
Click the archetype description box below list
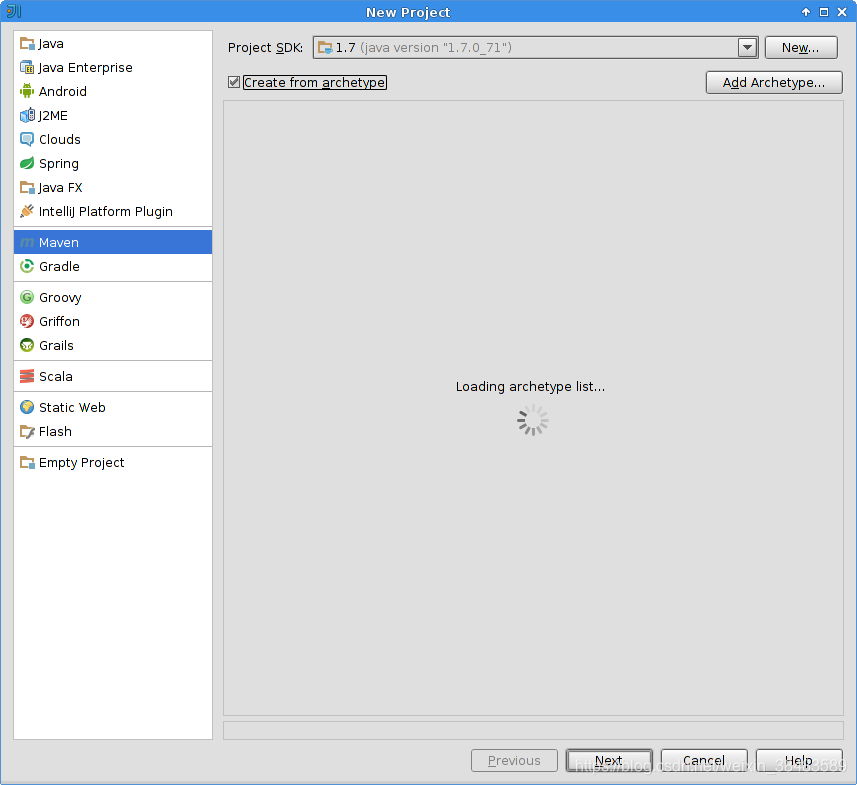(x=533, y=730)
